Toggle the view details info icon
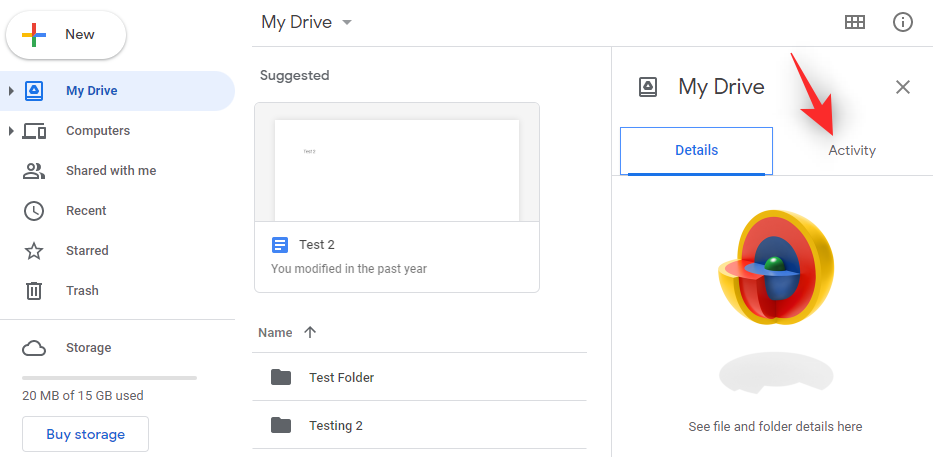 (x=903, y=23)
